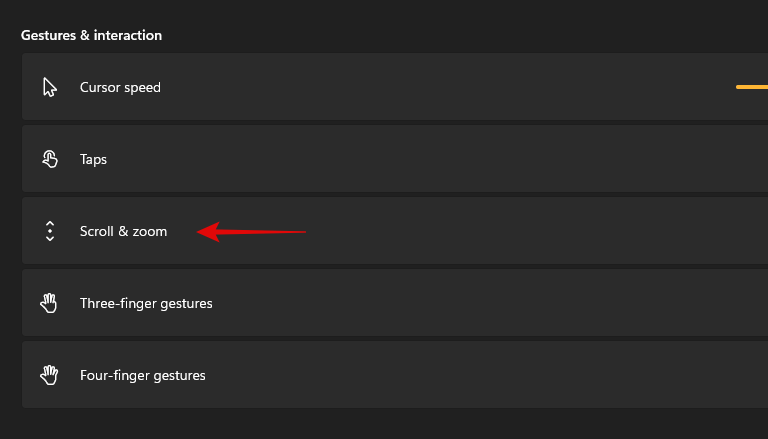
Task: Select the Cursor speed text label
Action: coord(120,87)
